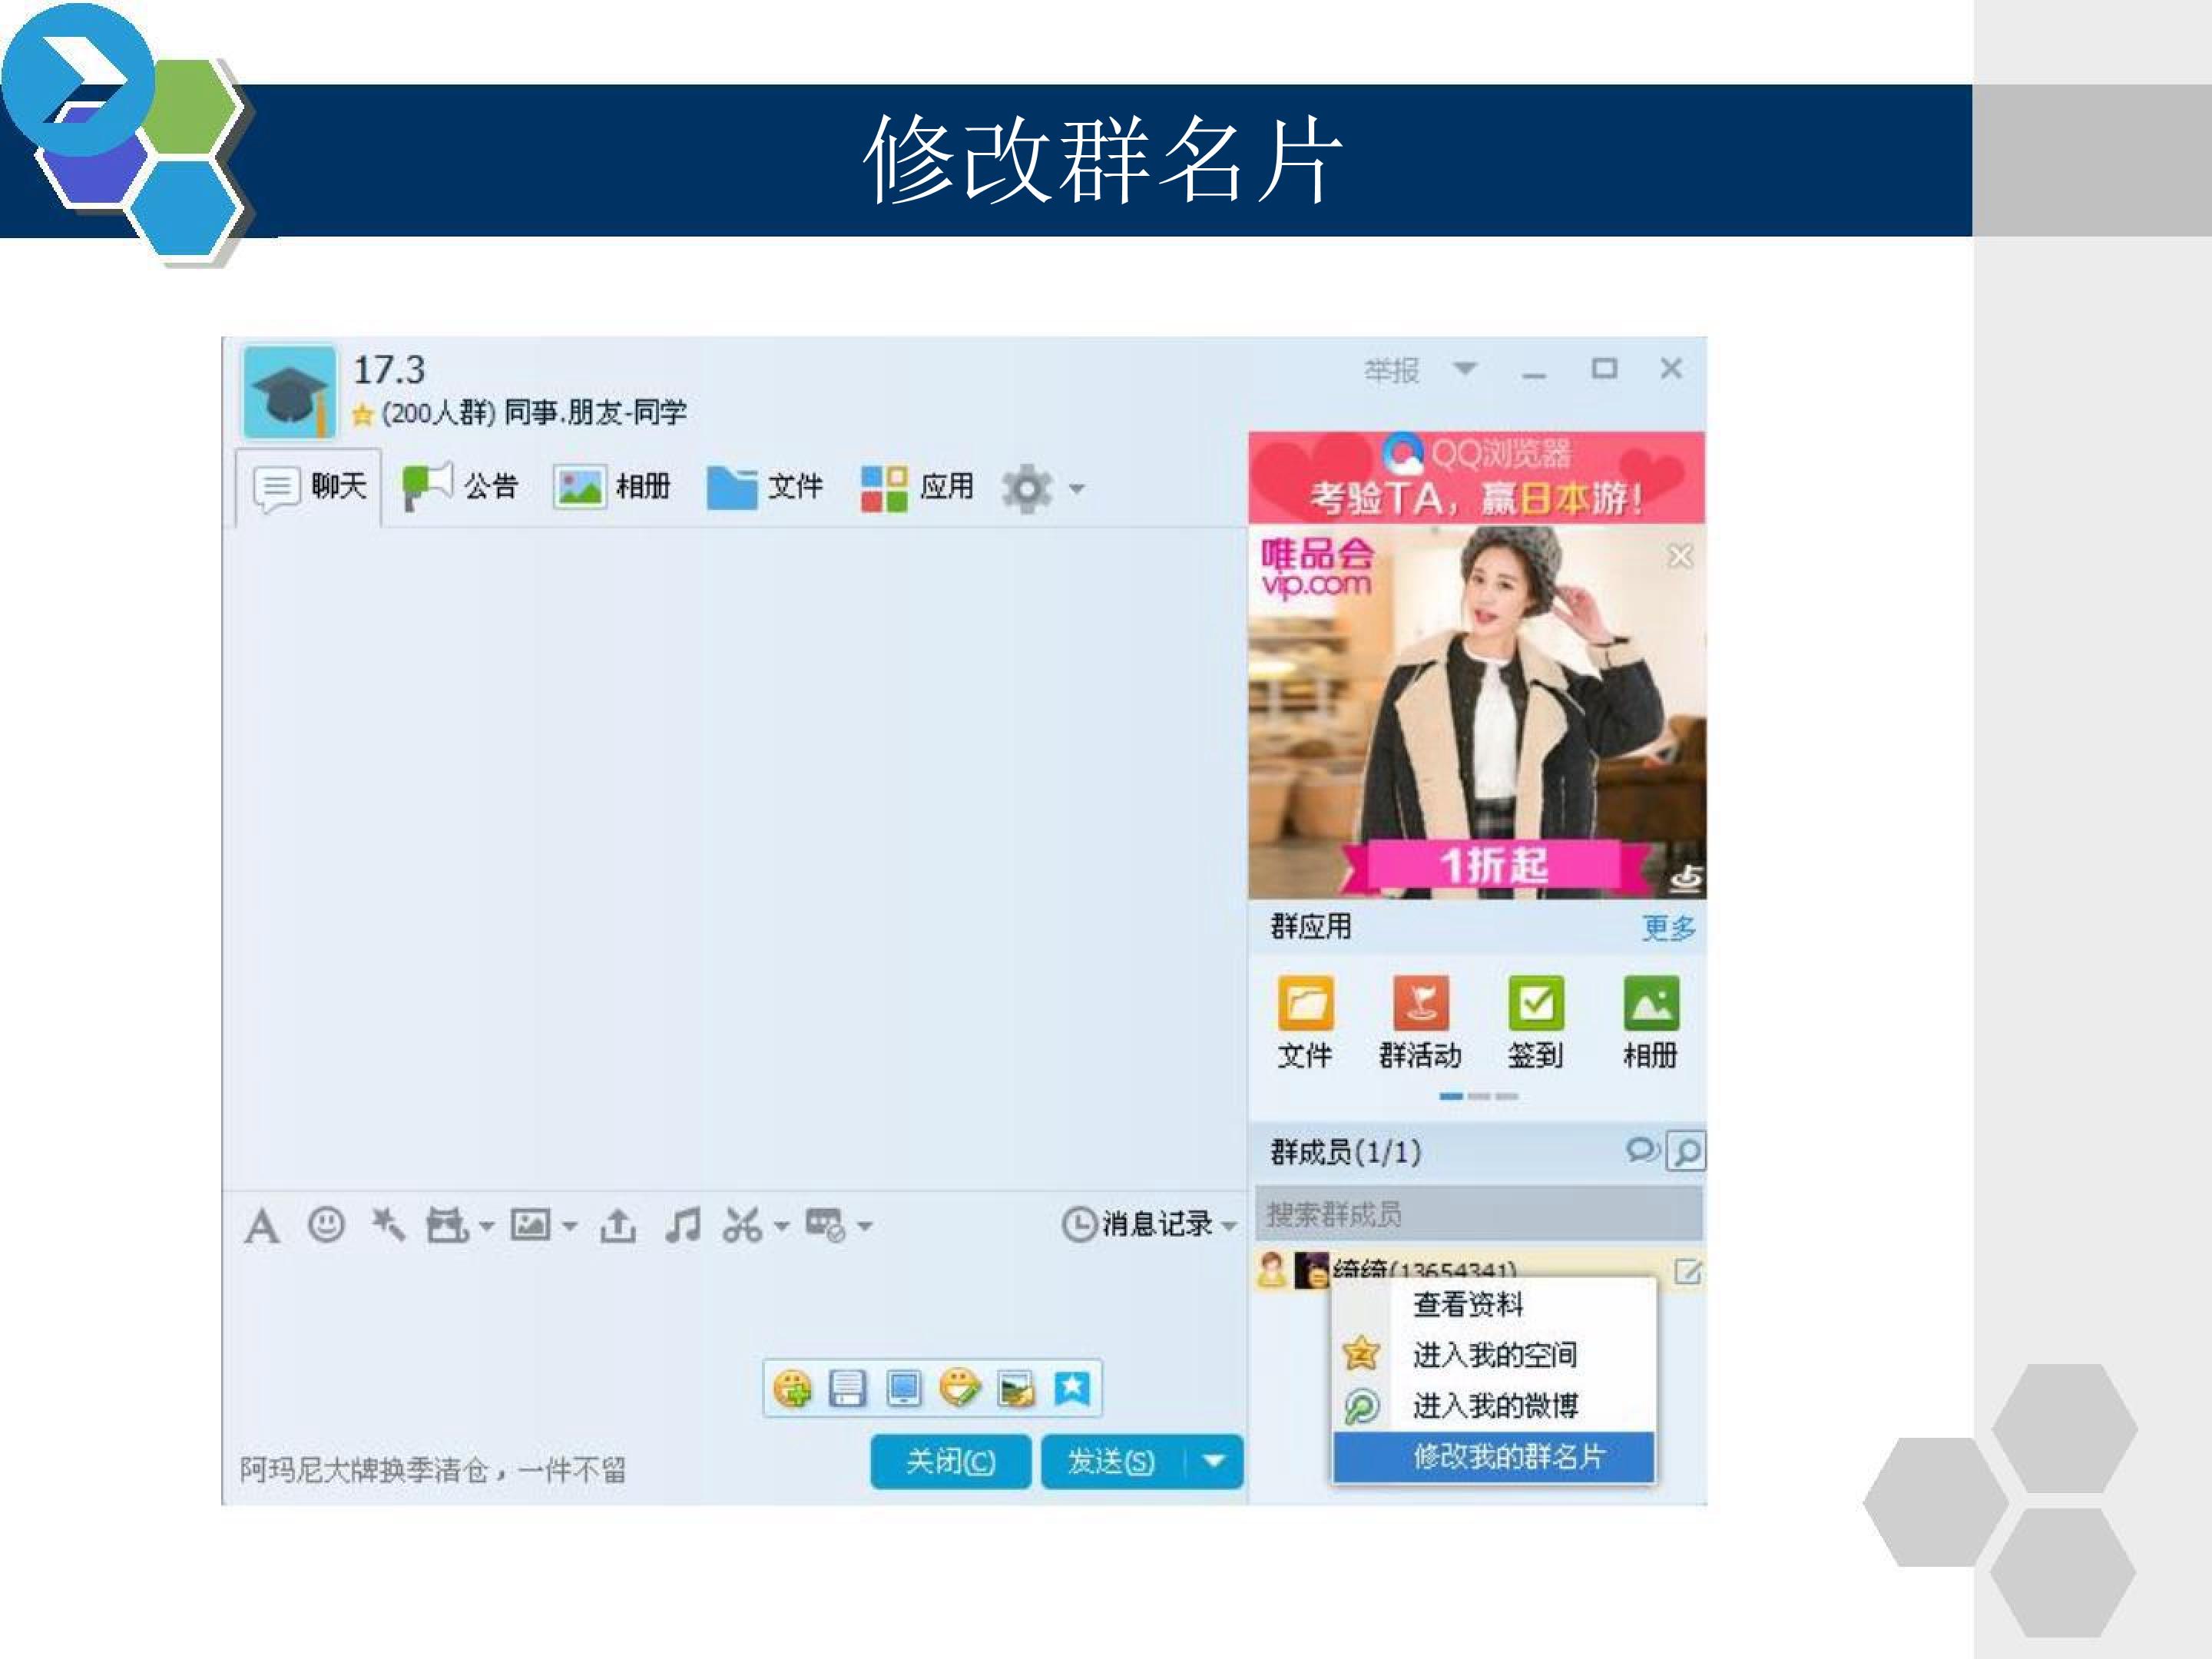Click the ad download icon below 1折起
The image size is (2212, 1659).
(1686, 879)
